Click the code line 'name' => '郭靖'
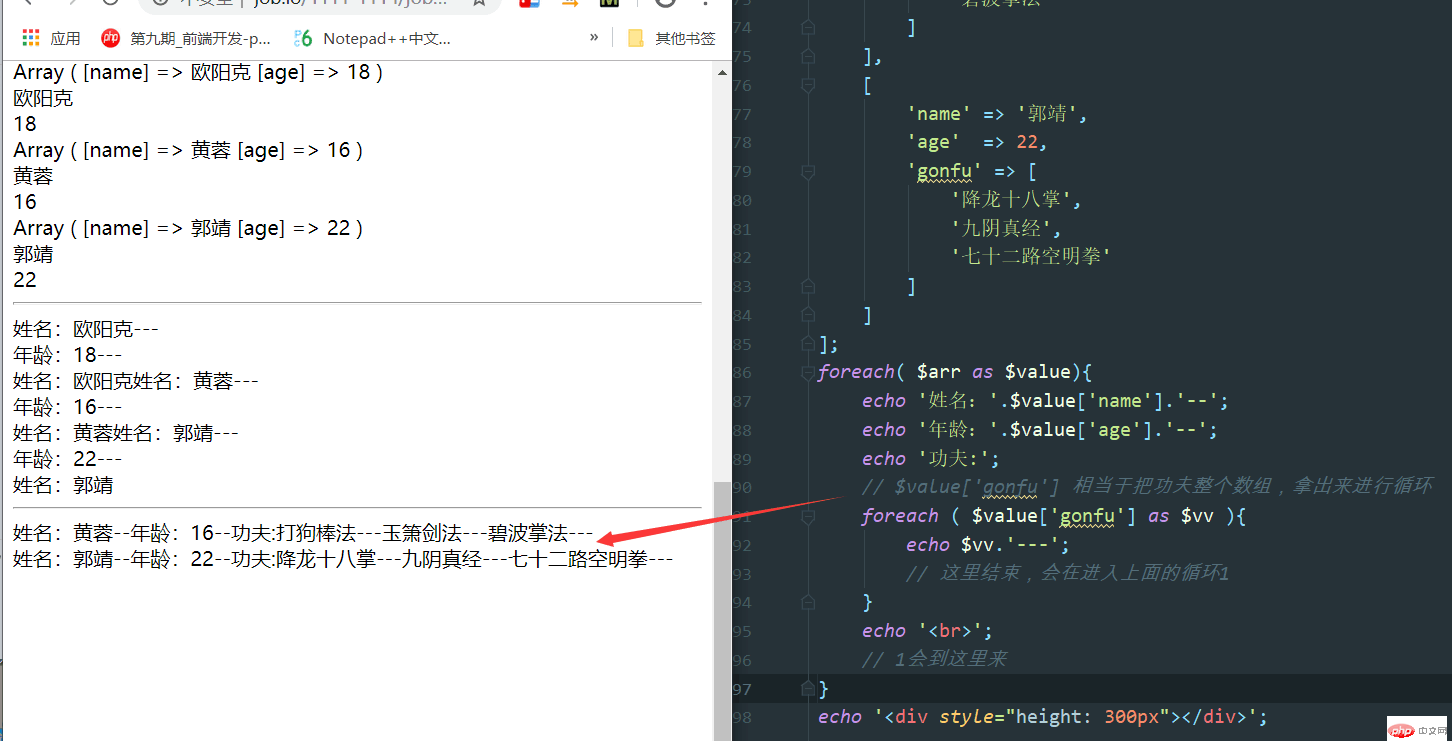Viewport: 1452px width, 741px height. [997, 114]
